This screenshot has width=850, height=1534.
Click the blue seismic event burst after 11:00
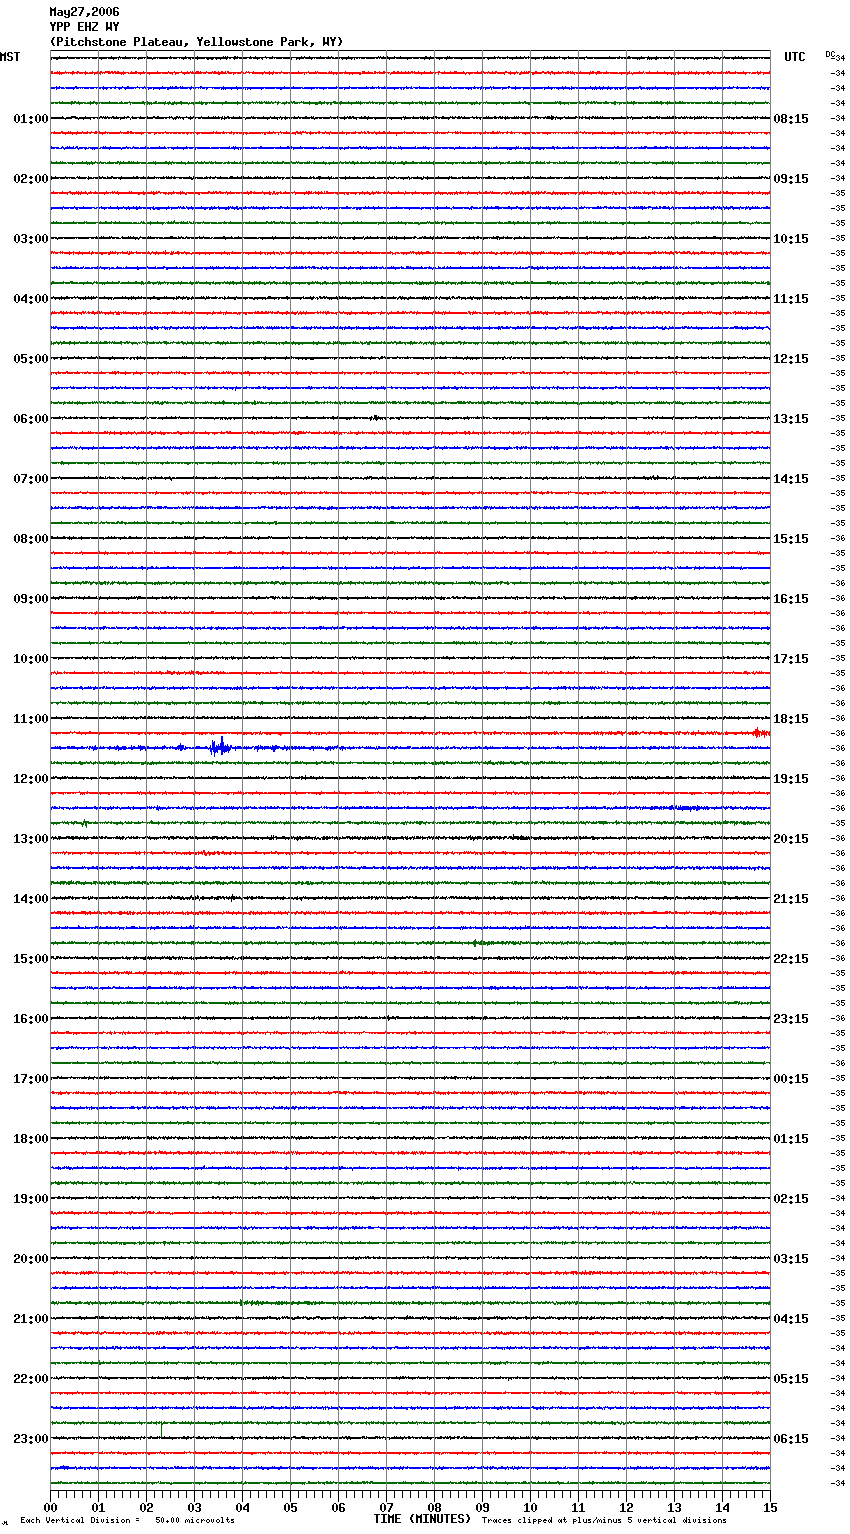[x=220, y=746]
